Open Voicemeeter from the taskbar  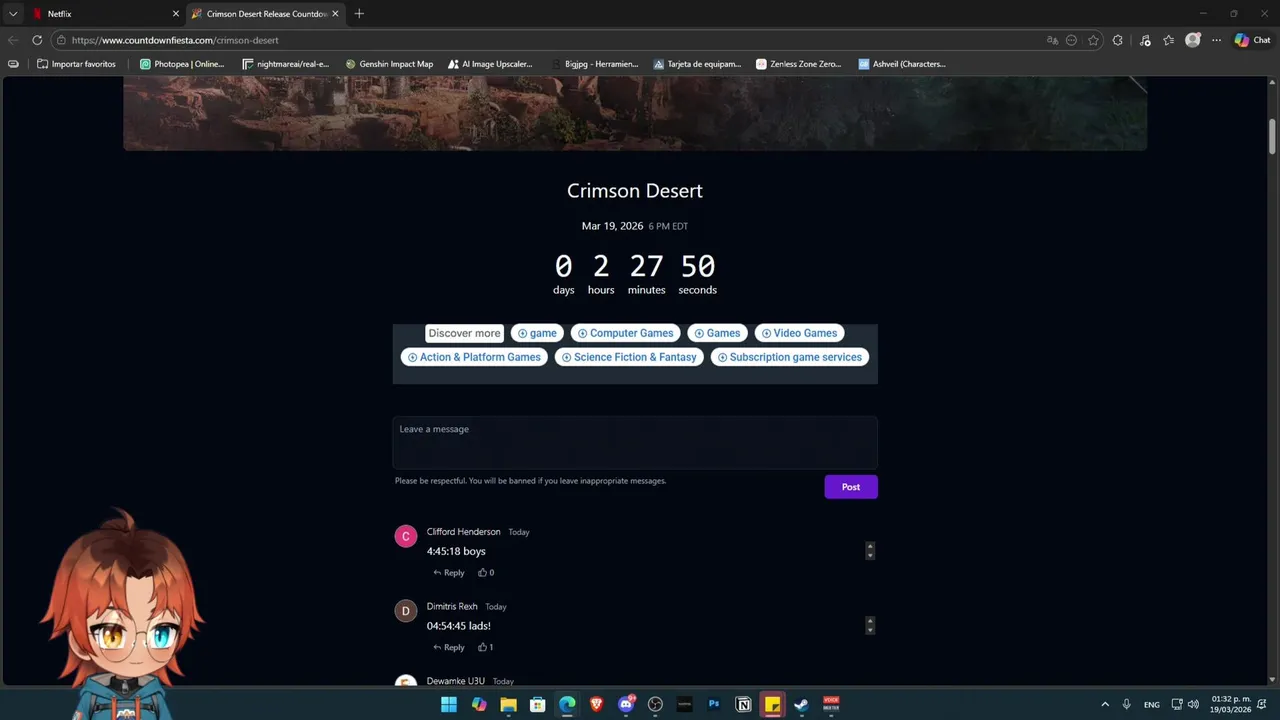831,704
